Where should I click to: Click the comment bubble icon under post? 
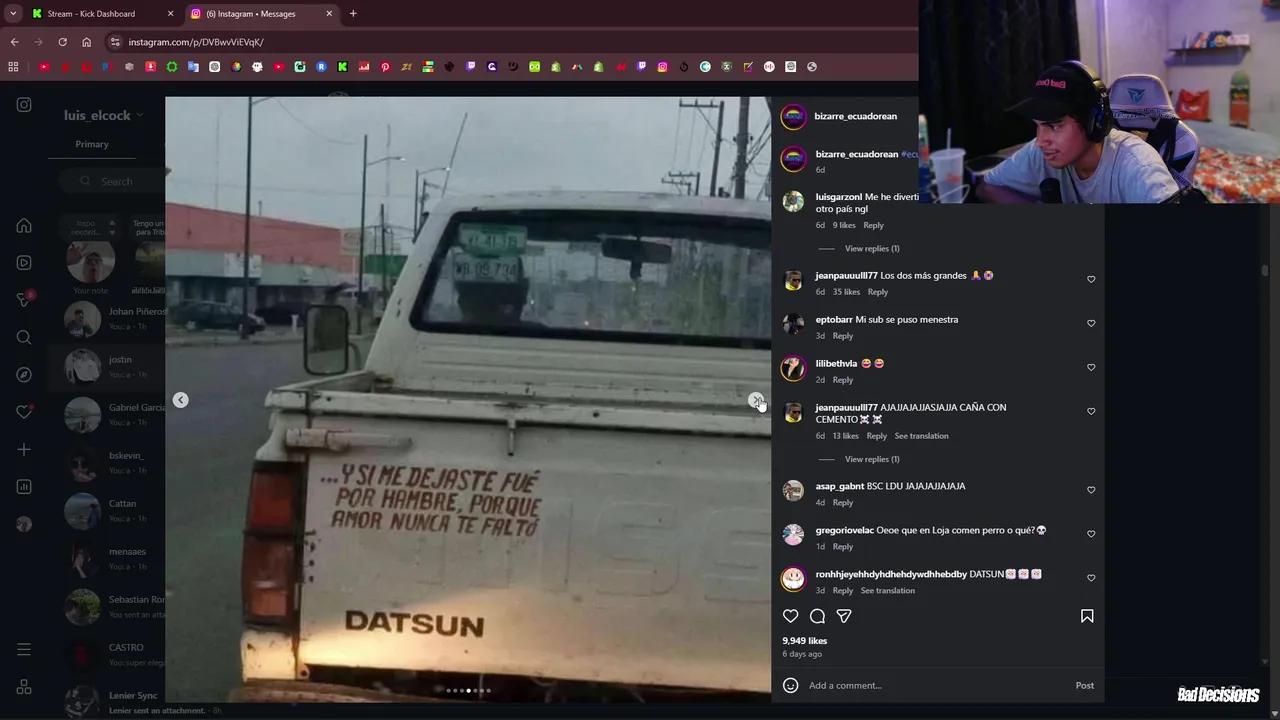tap(817, 616)
